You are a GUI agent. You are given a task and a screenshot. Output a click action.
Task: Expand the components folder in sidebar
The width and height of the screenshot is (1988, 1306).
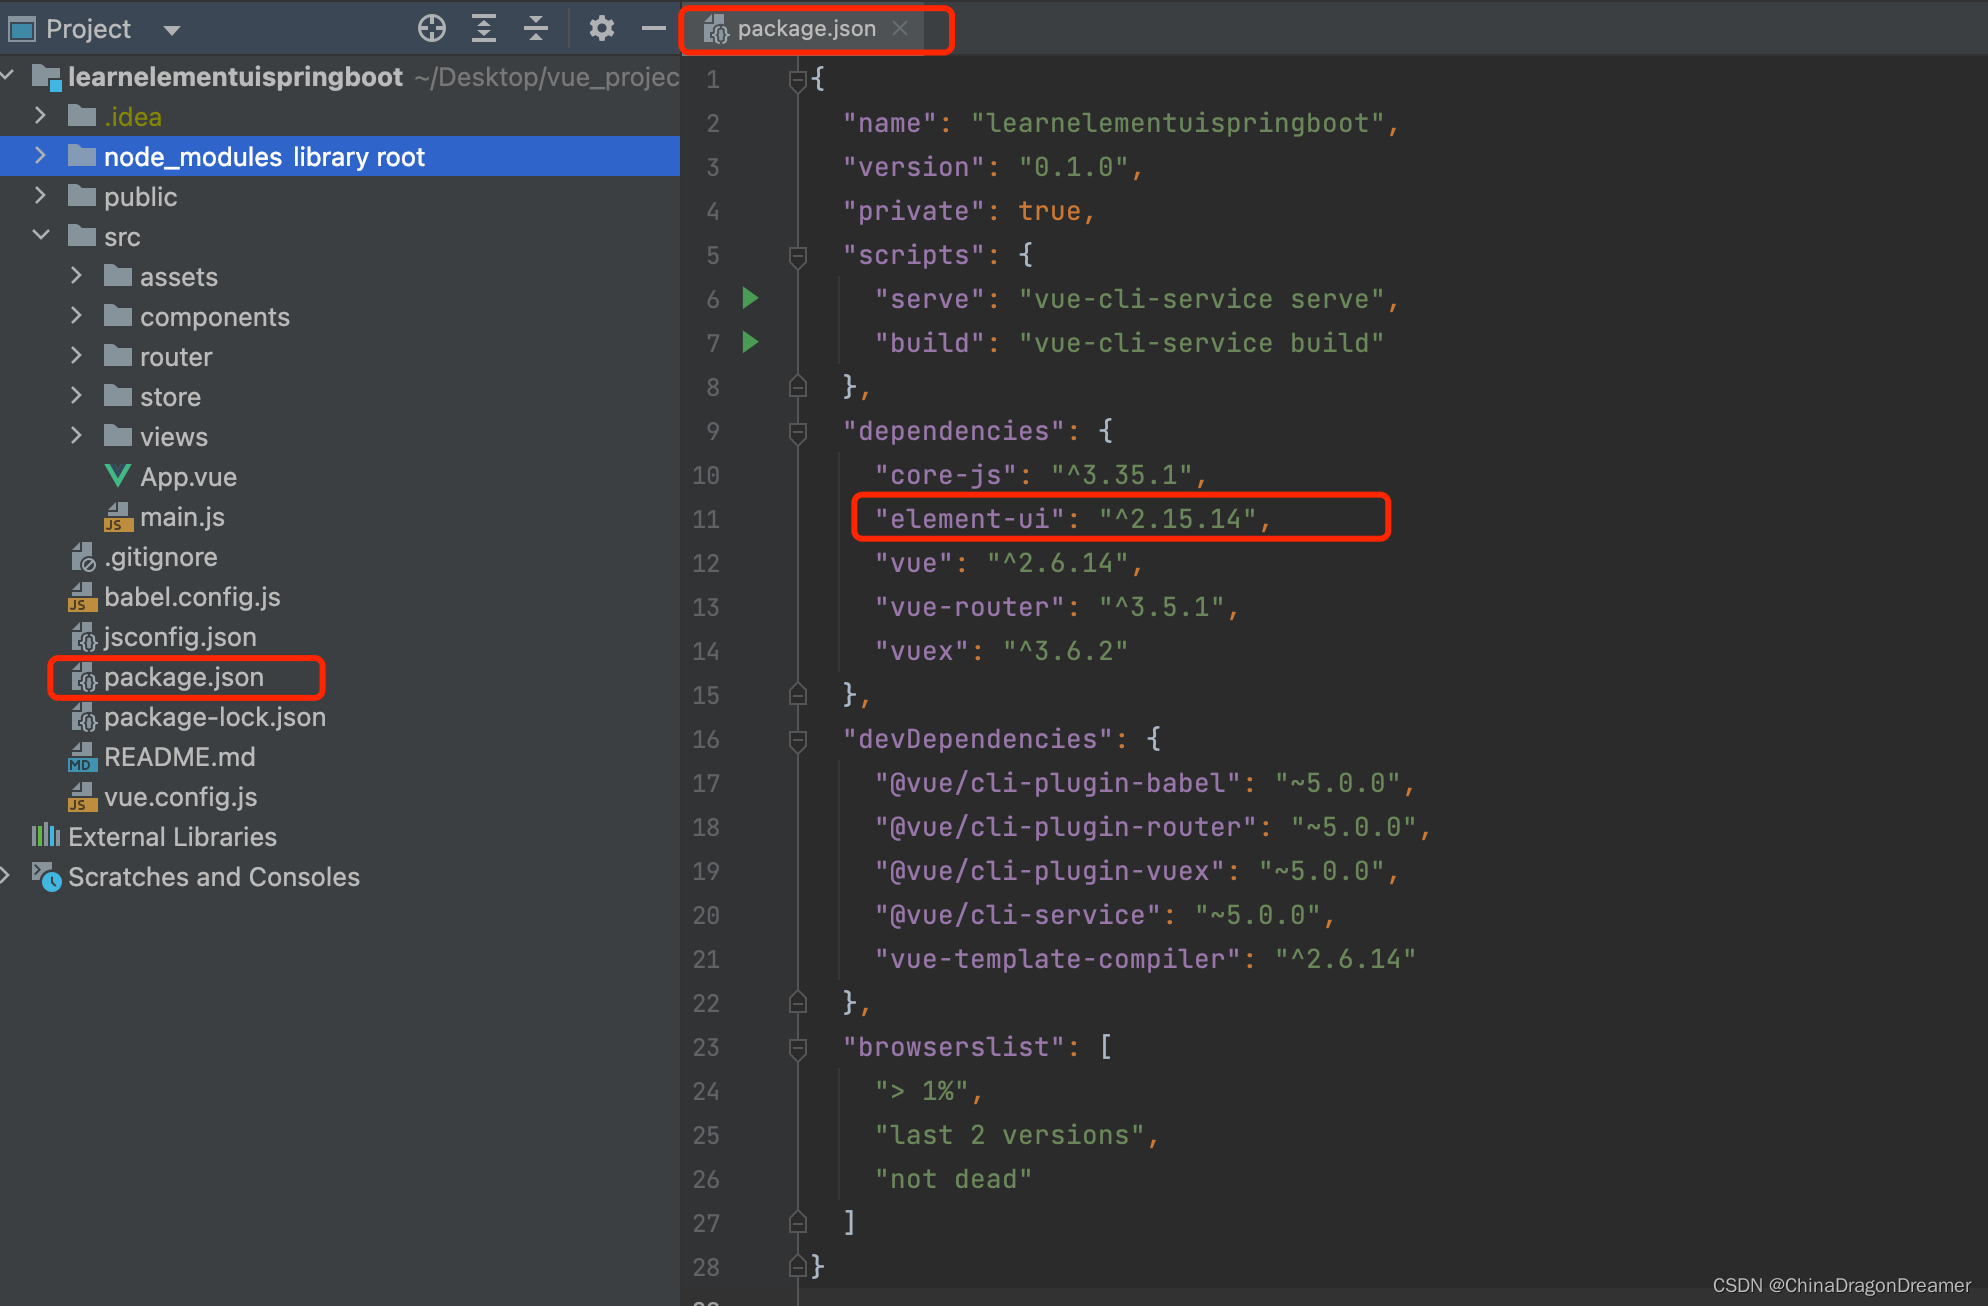point(79,316)
